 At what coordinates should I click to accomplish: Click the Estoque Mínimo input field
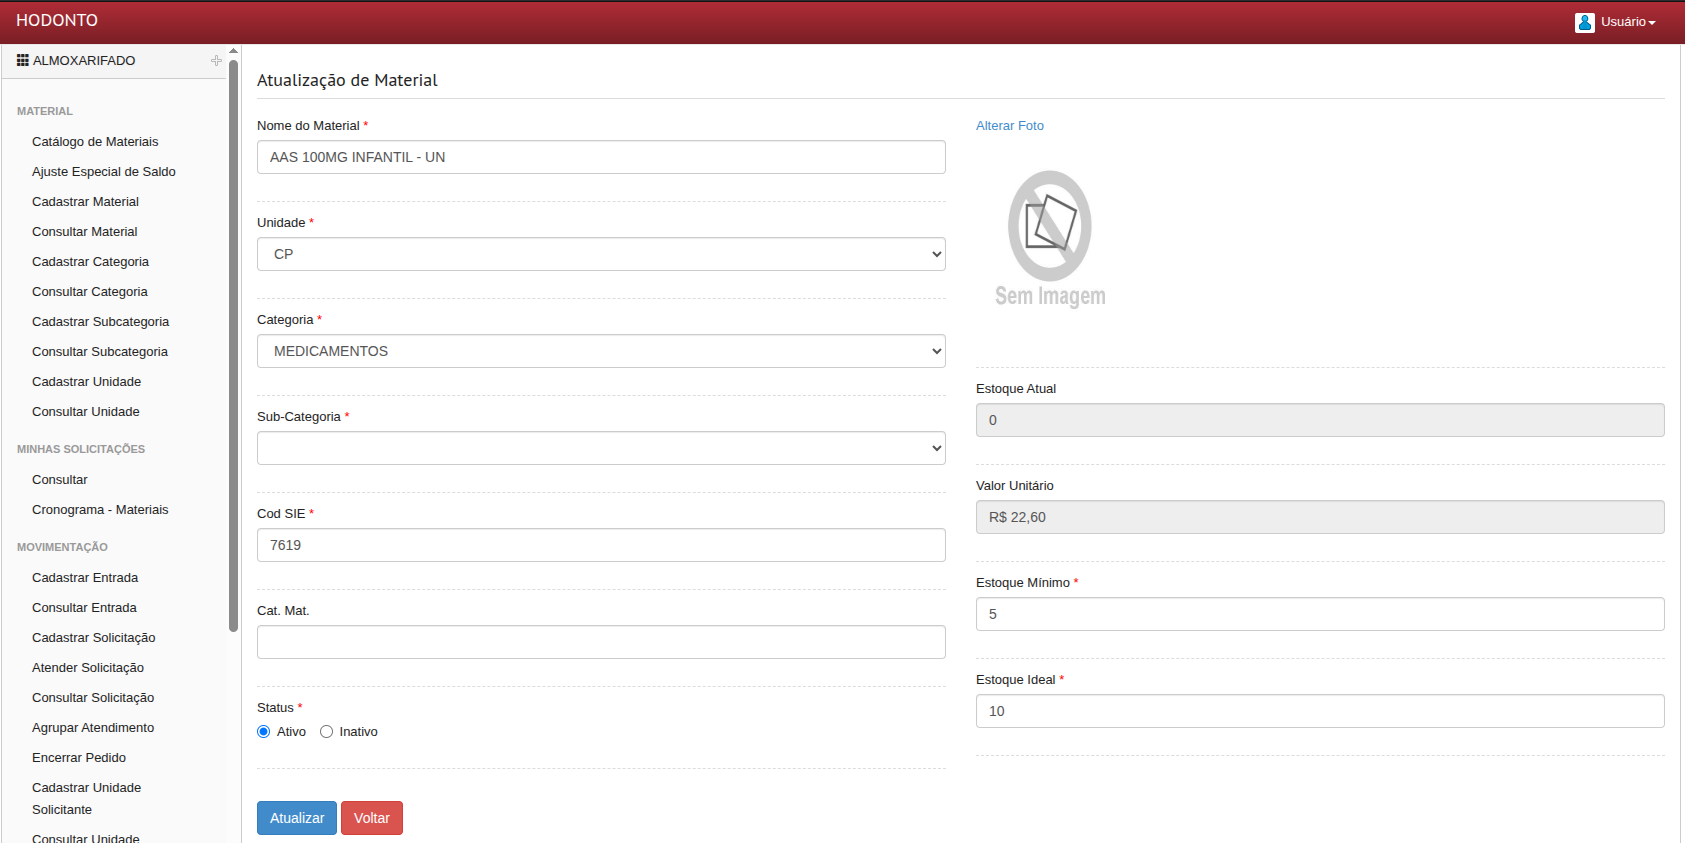tap(1319, 614)
